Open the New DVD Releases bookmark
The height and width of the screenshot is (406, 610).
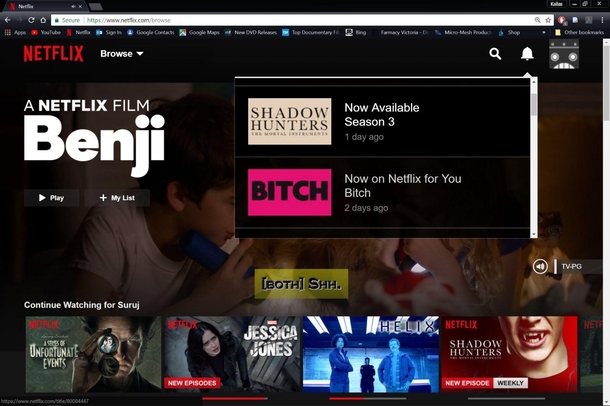251,32
